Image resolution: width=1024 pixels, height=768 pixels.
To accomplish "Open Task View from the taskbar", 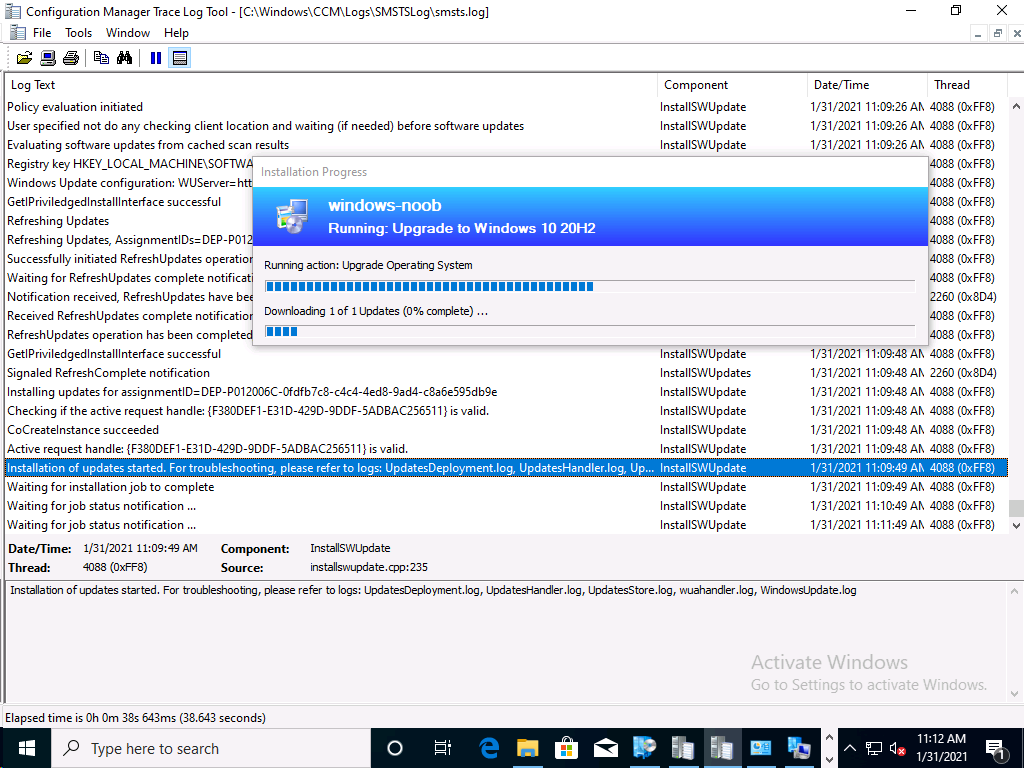I will [442, 748].
